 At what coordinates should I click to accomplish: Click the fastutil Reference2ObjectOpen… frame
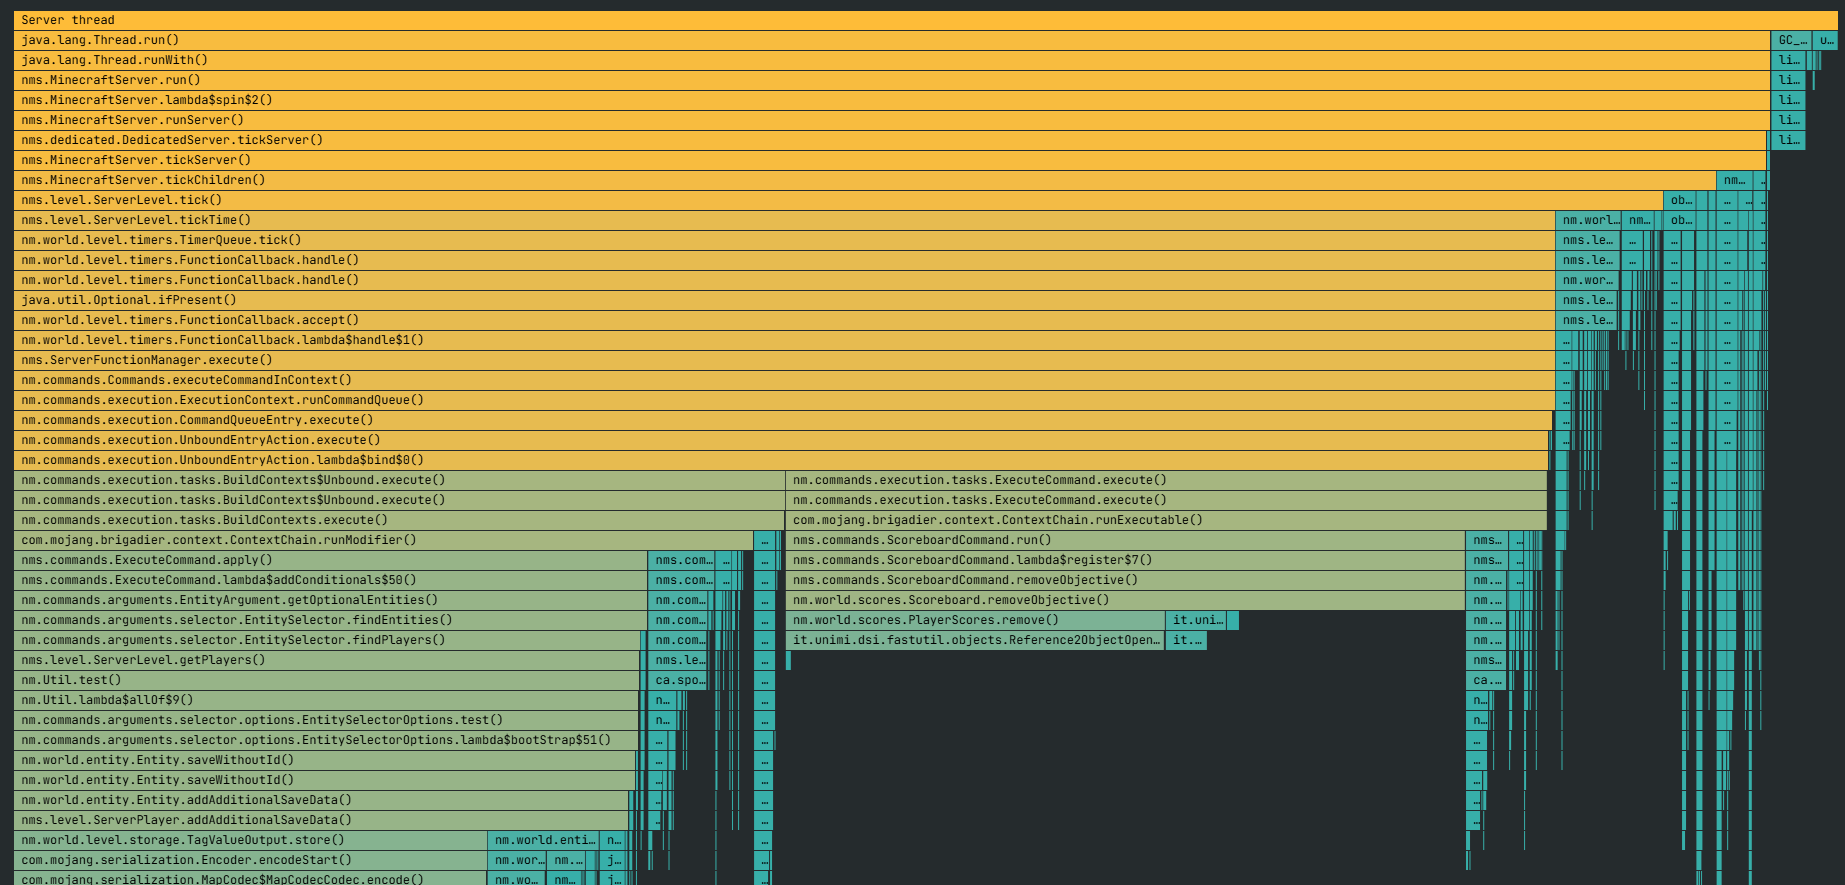[x=975, y=640]
